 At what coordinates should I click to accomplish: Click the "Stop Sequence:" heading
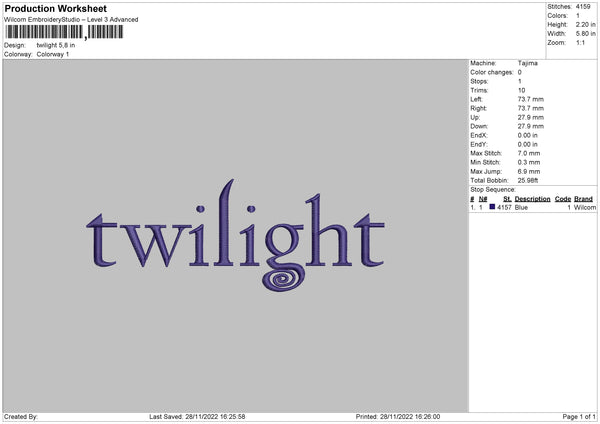pos(493,190)
